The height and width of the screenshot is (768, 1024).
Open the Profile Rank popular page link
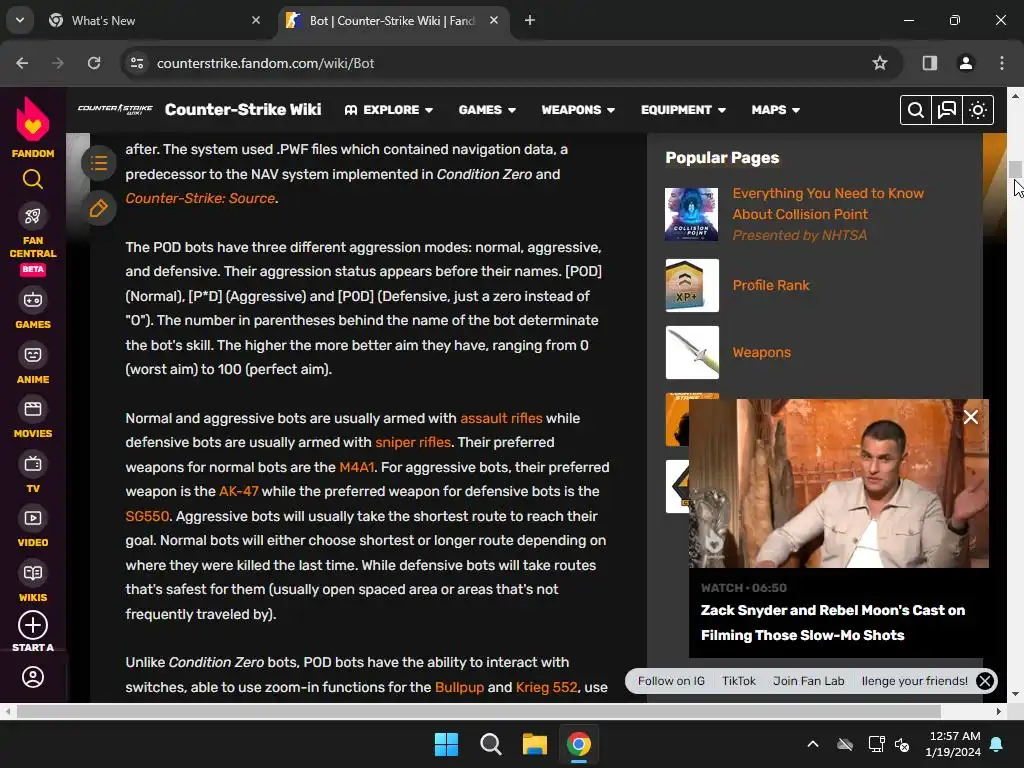coord(771,285)
